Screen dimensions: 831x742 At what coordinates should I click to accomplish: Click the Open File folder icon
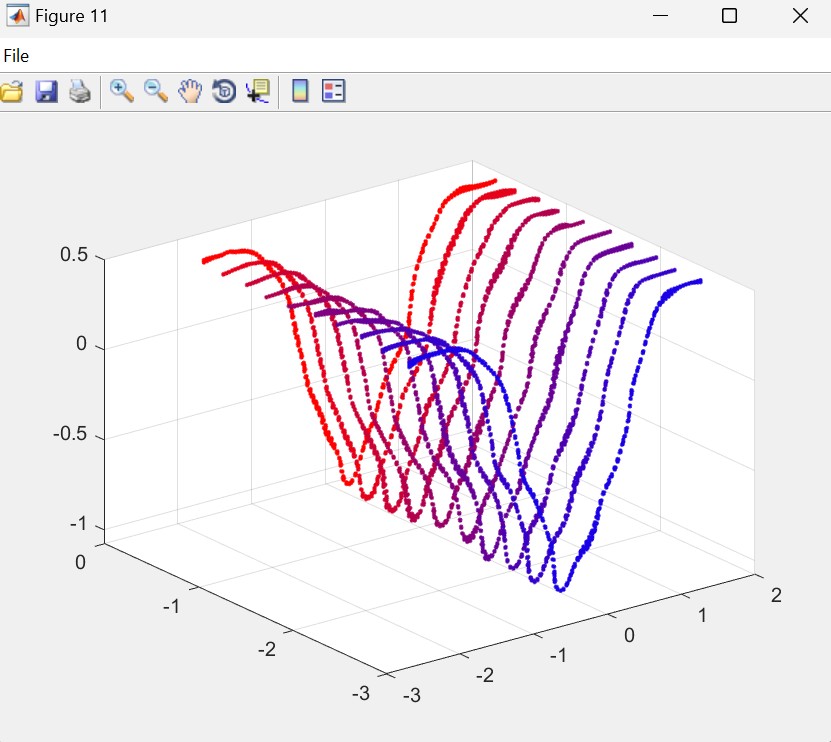click(x=11, y=92)
